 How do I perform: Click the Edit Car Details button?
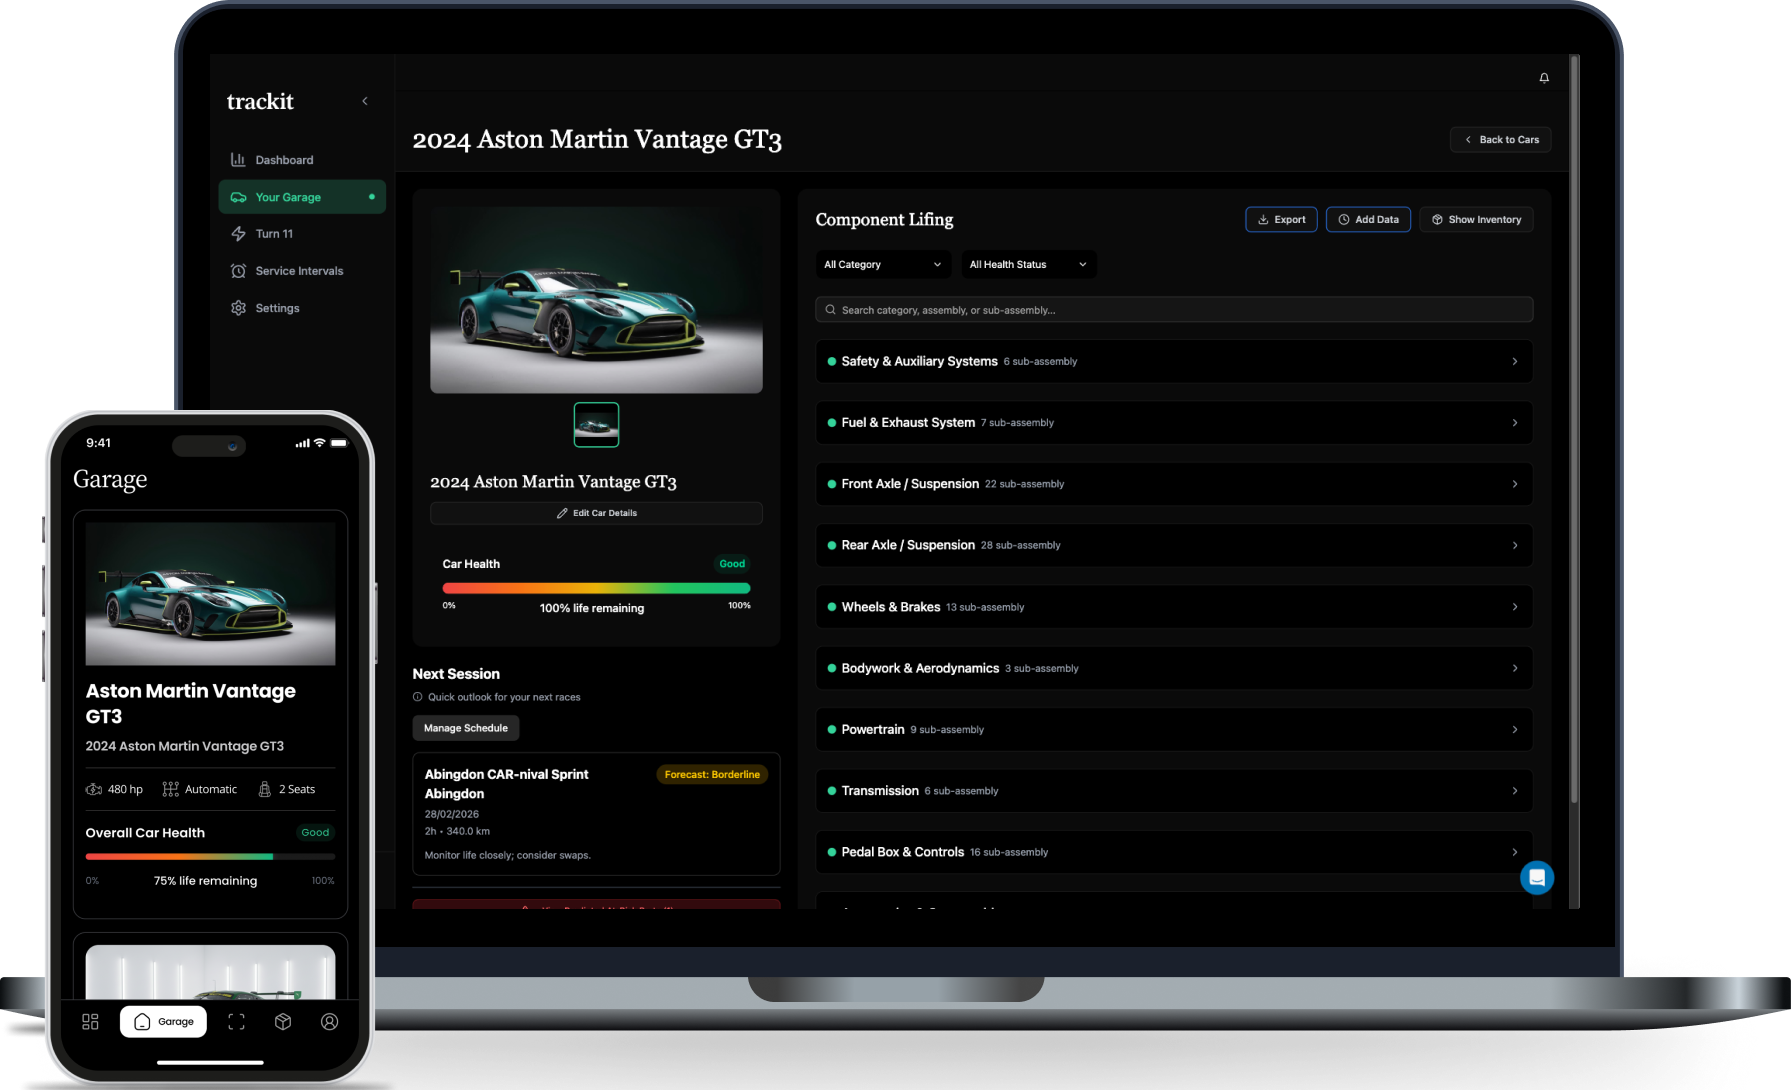[x=596, y=513]
